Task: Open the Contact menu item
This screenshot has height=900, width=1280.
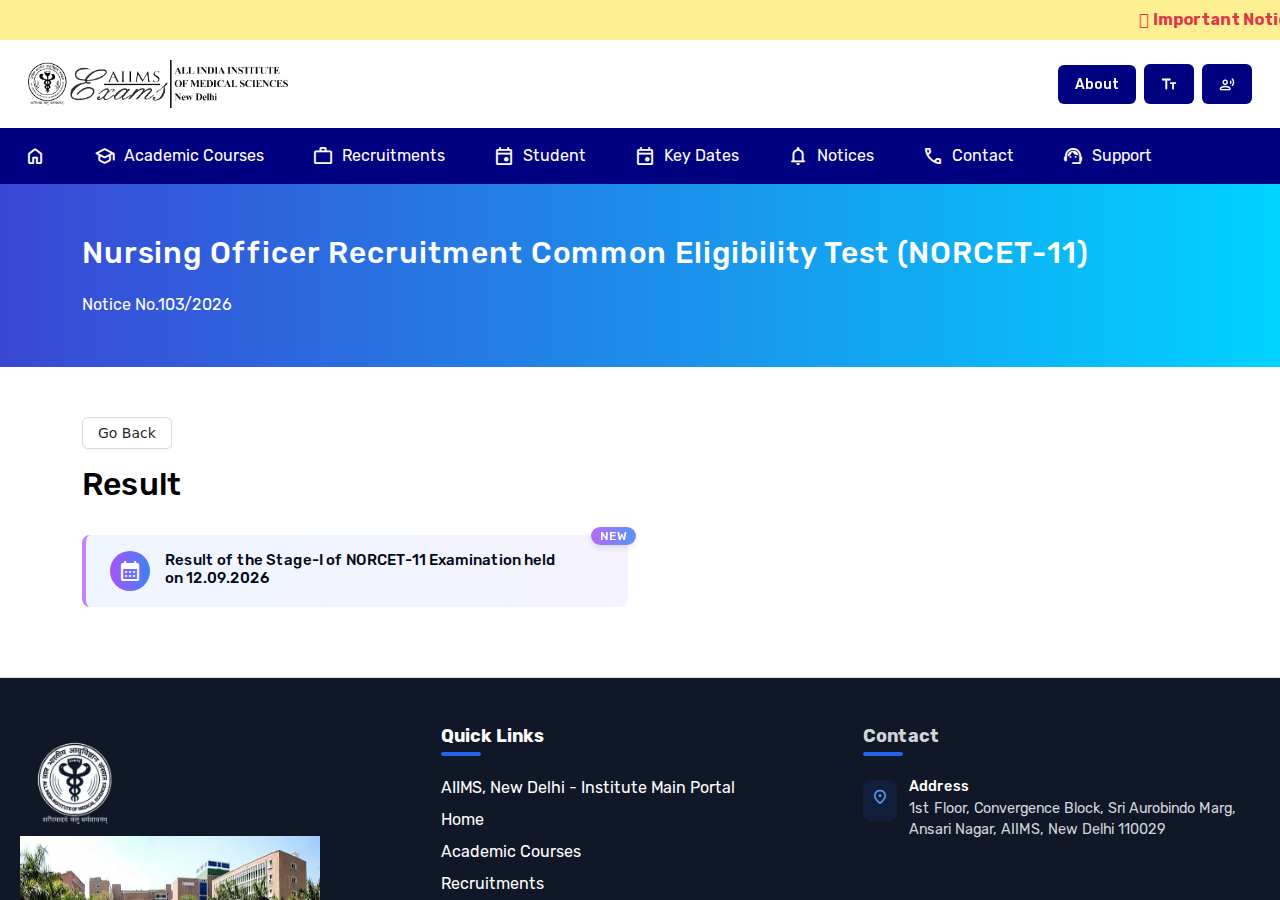Action: tap(969, 156)
